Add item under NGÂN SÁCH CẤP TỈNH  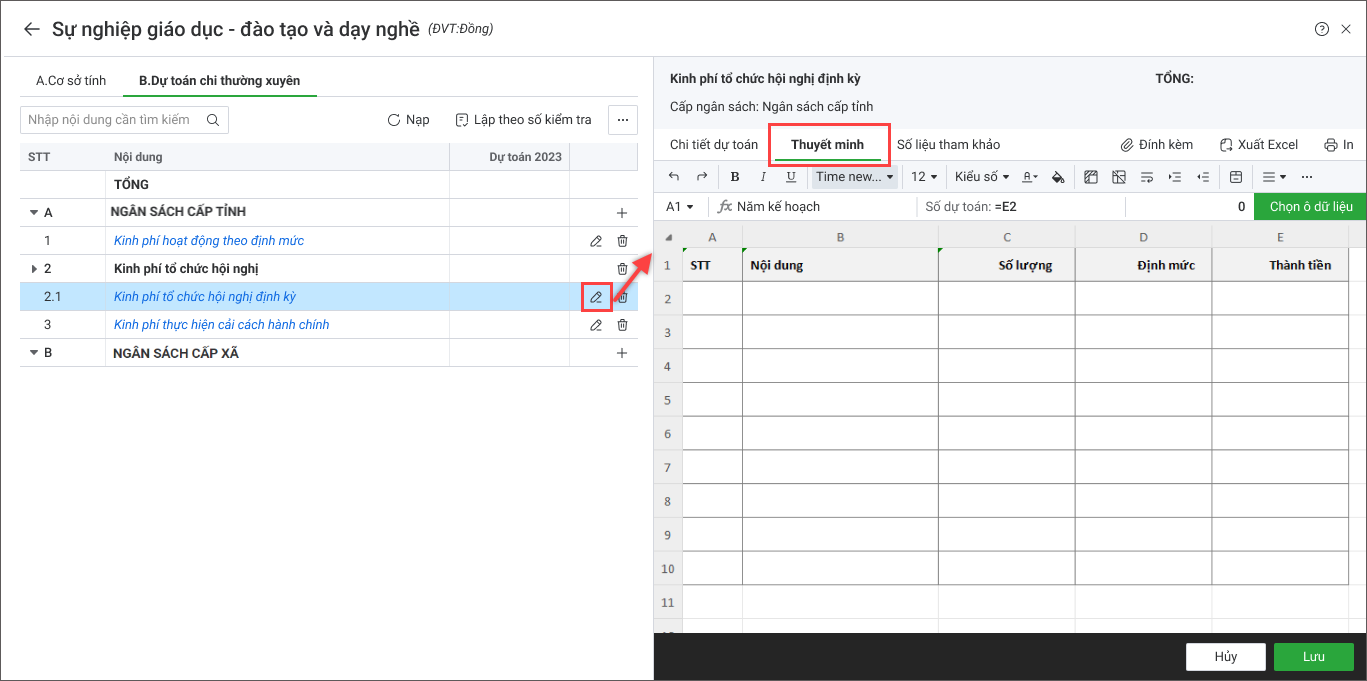pos(622,213)
